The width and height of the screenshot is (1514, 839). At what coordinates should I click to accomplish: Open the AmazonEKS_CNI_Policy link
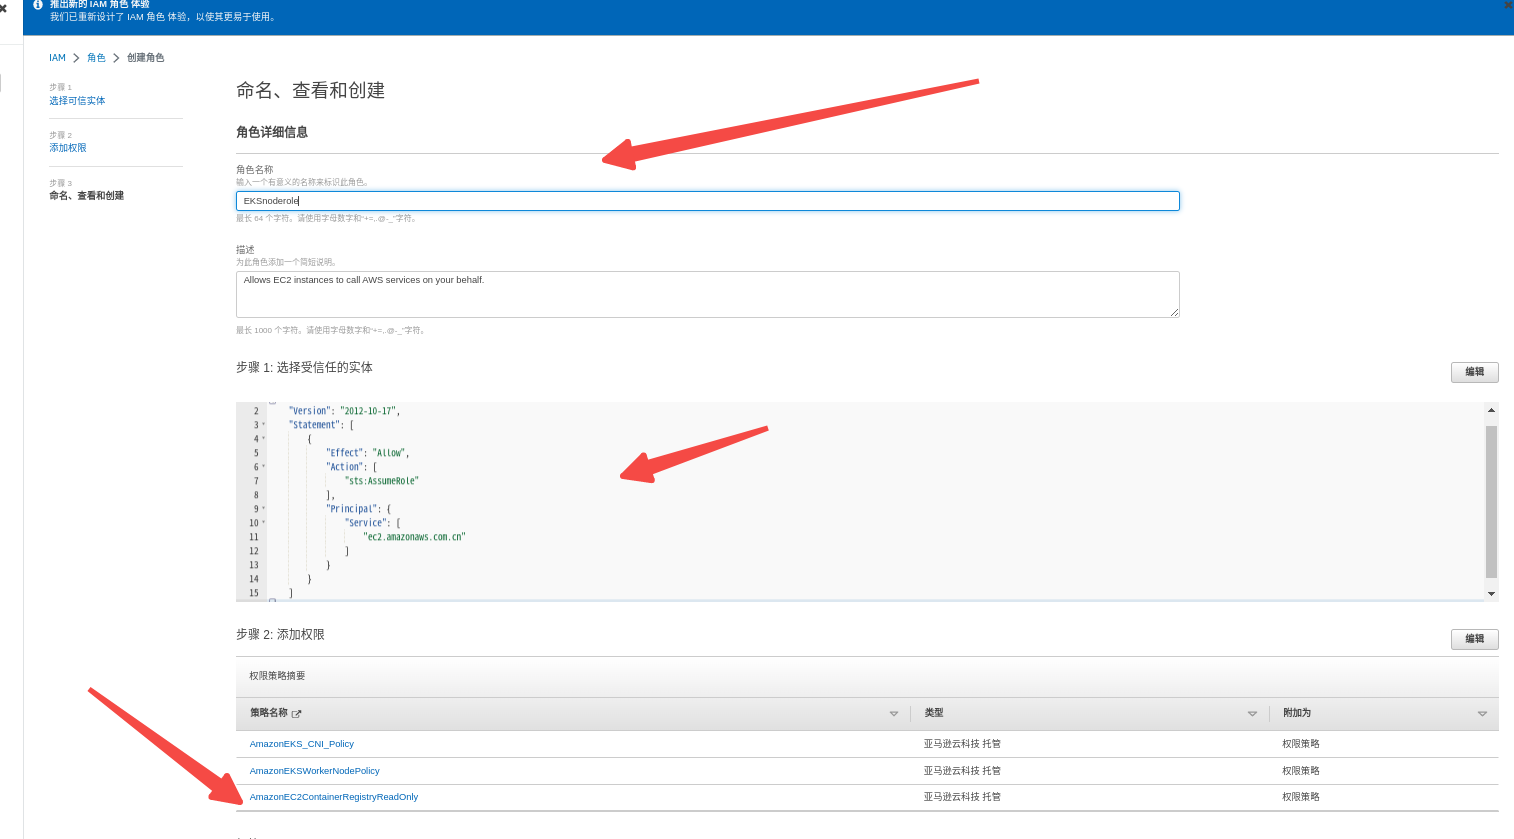[x=301, y=744]
